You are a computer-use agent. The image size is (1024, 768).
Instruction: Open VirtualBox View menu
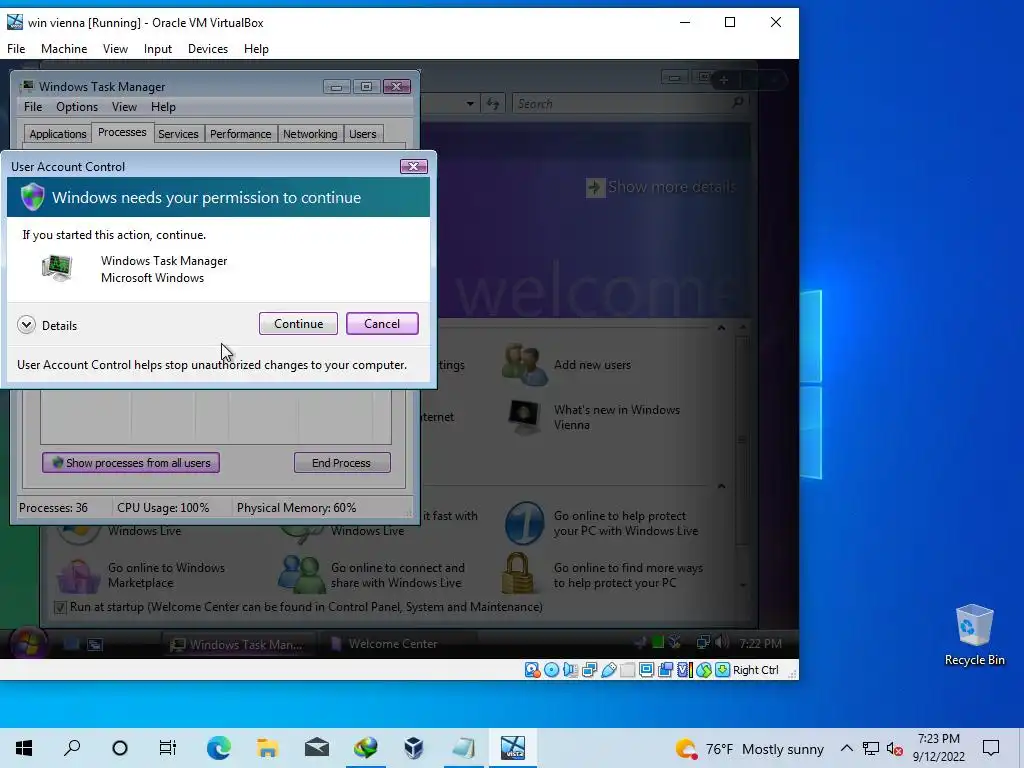tap(115, 49)
